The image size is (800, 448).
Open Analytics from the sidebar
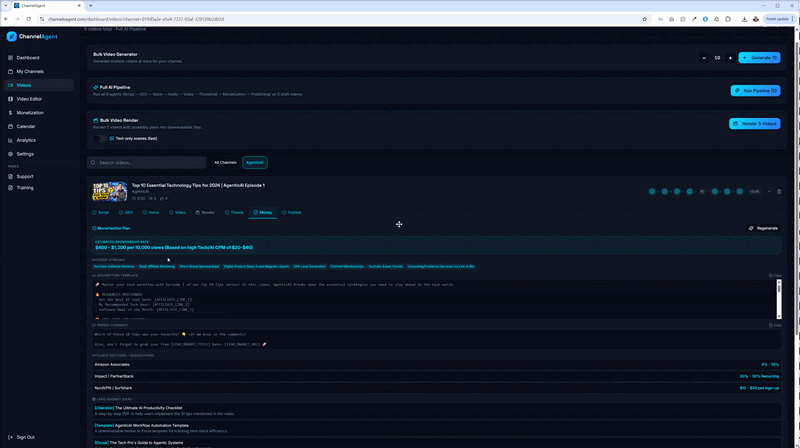[x=25, y=140]
